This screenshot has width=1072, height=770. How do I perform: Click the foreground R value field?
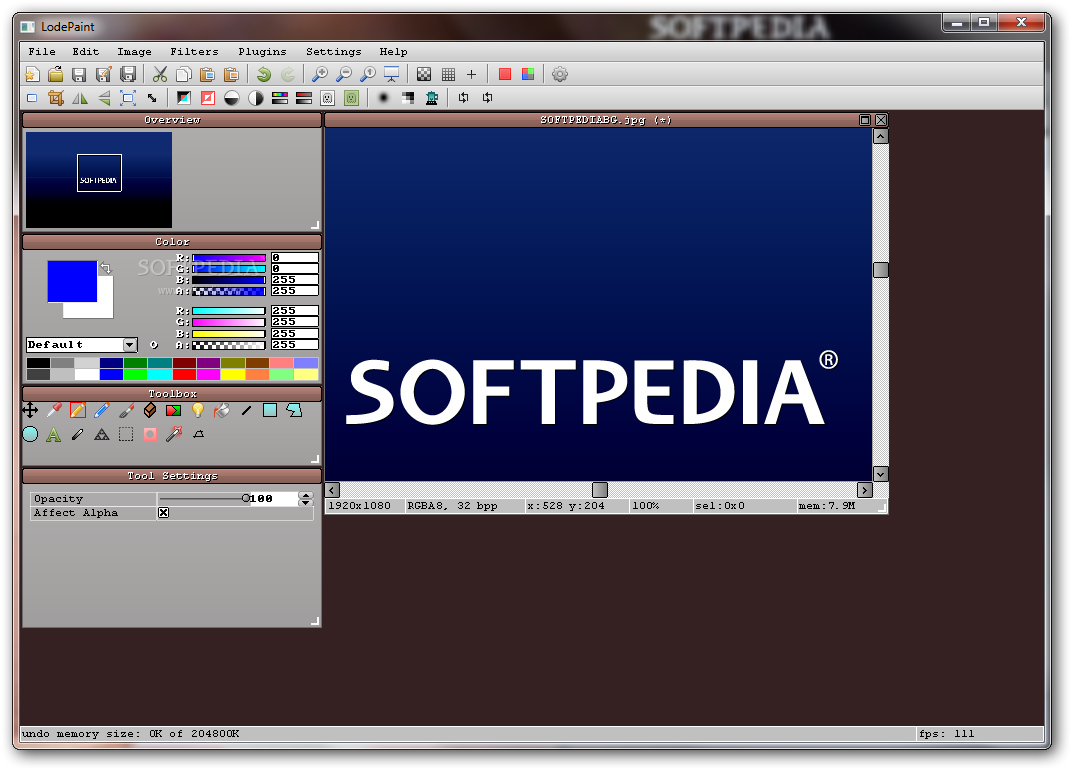pos(295,258)
